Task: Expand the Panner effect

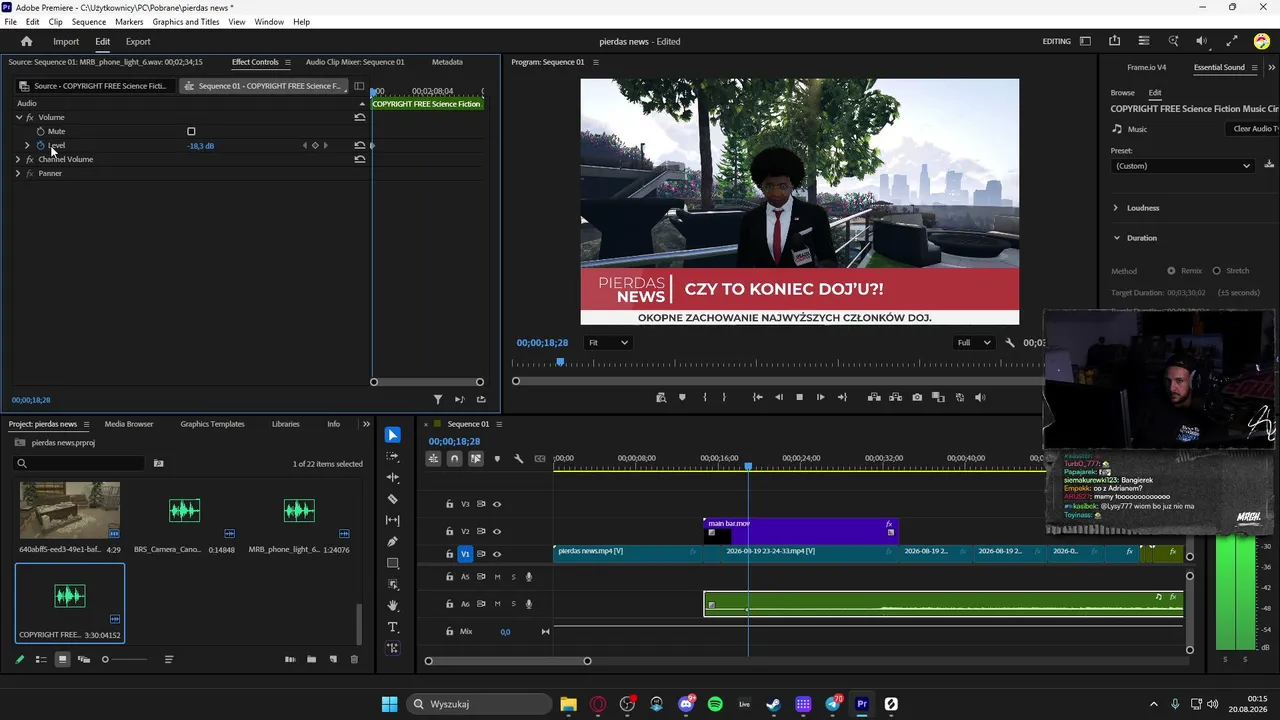Action: point(17,173)
